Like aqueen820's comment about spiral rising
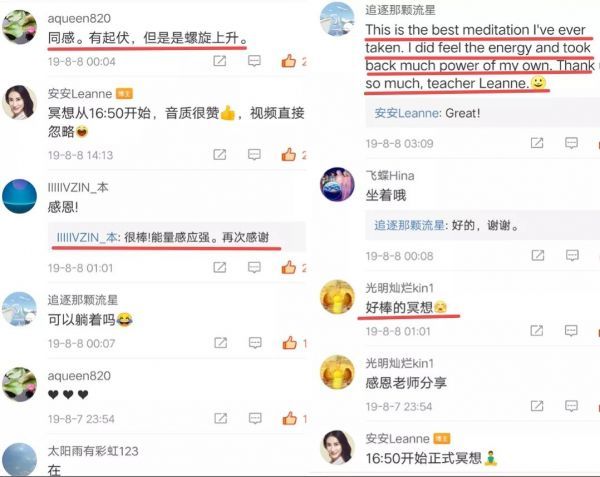Screen dimensions: 600x477 coord(289,61)
